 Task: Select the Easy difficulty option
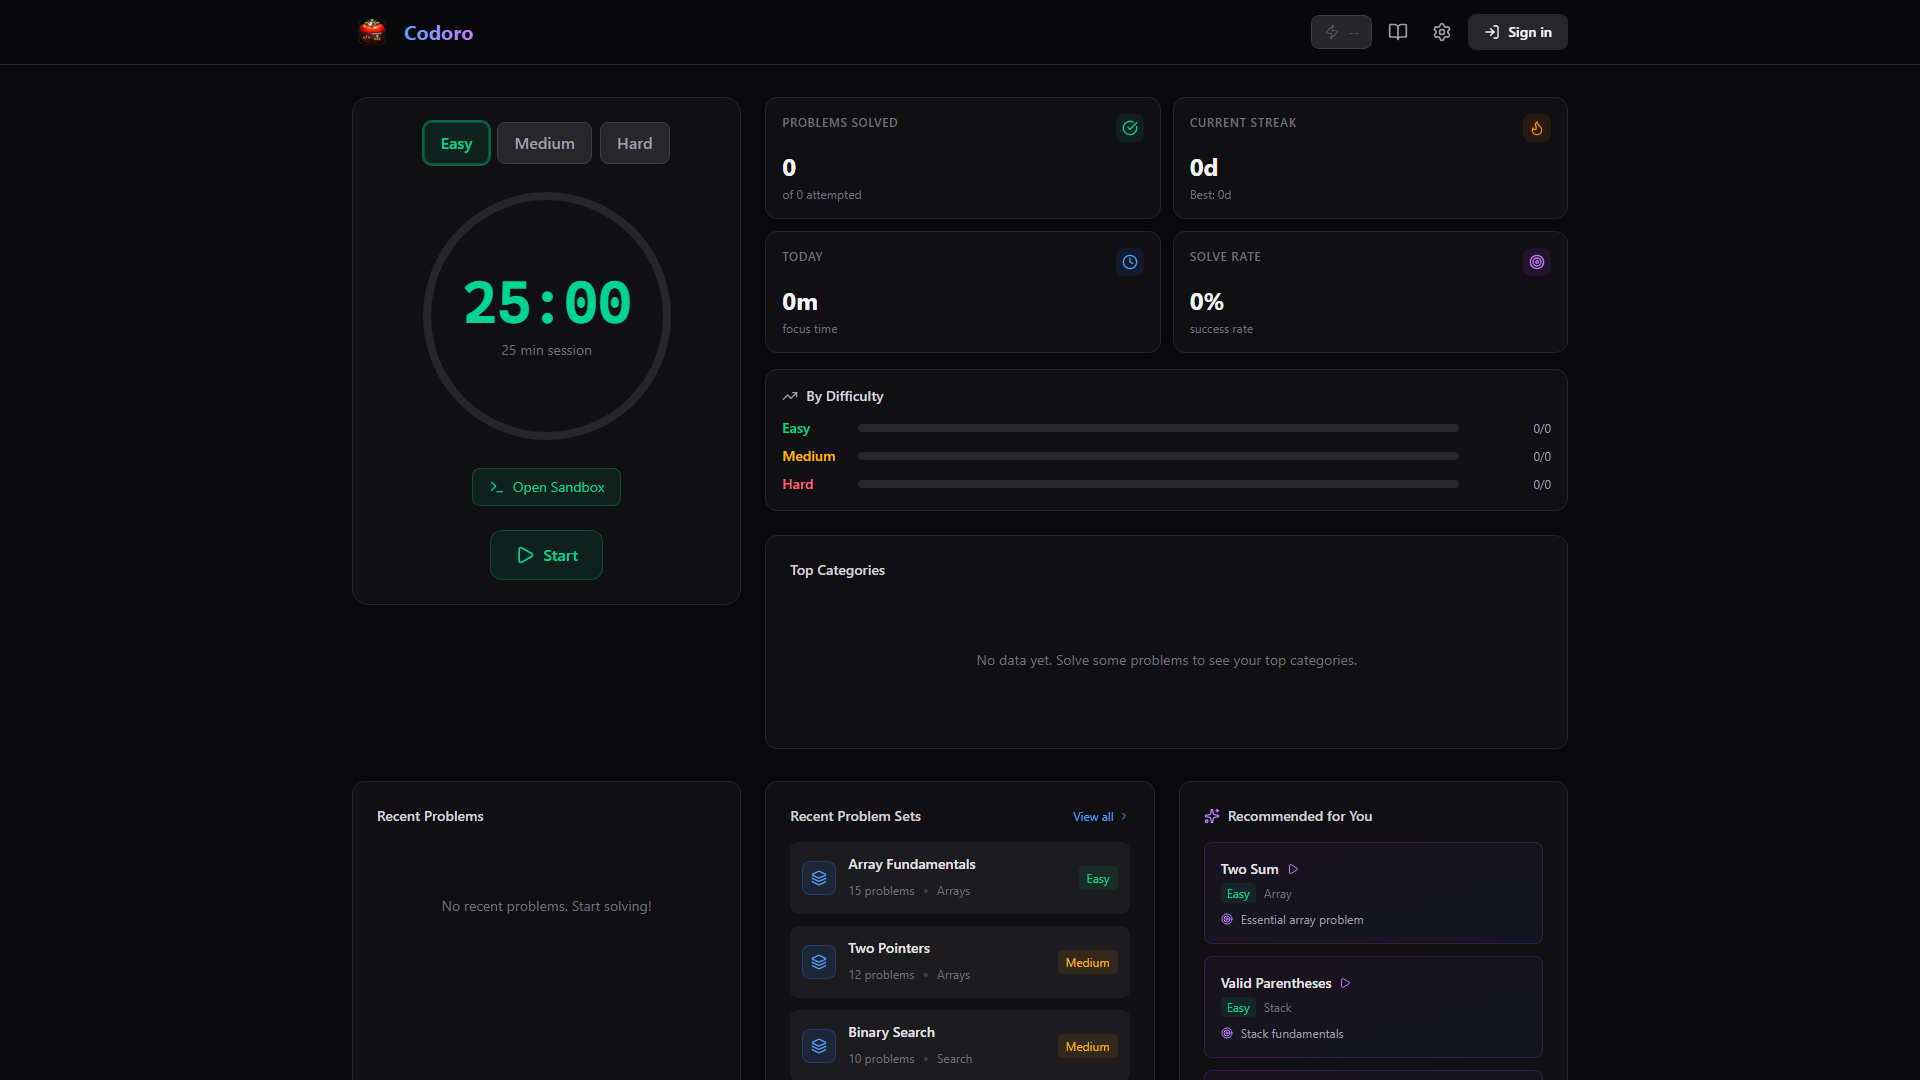(455, 143)
